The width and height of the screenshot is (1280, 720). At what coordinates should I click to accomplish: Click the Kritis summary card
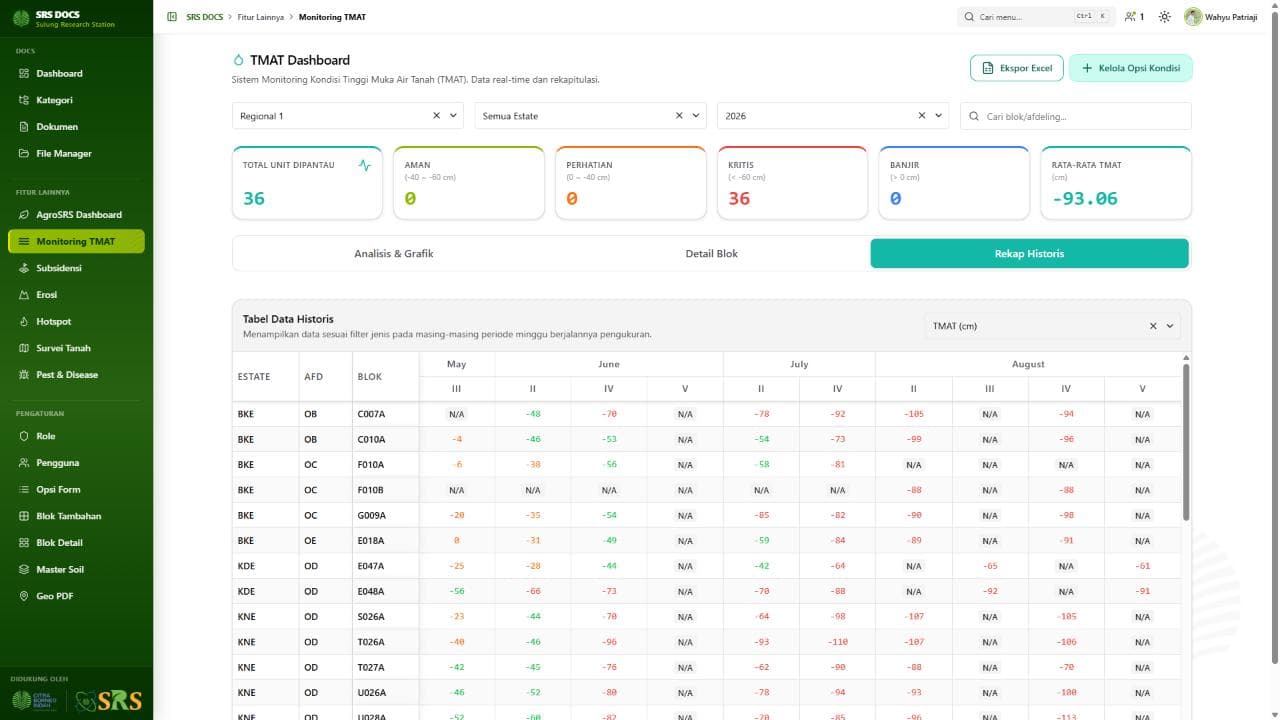coord(791,183)
